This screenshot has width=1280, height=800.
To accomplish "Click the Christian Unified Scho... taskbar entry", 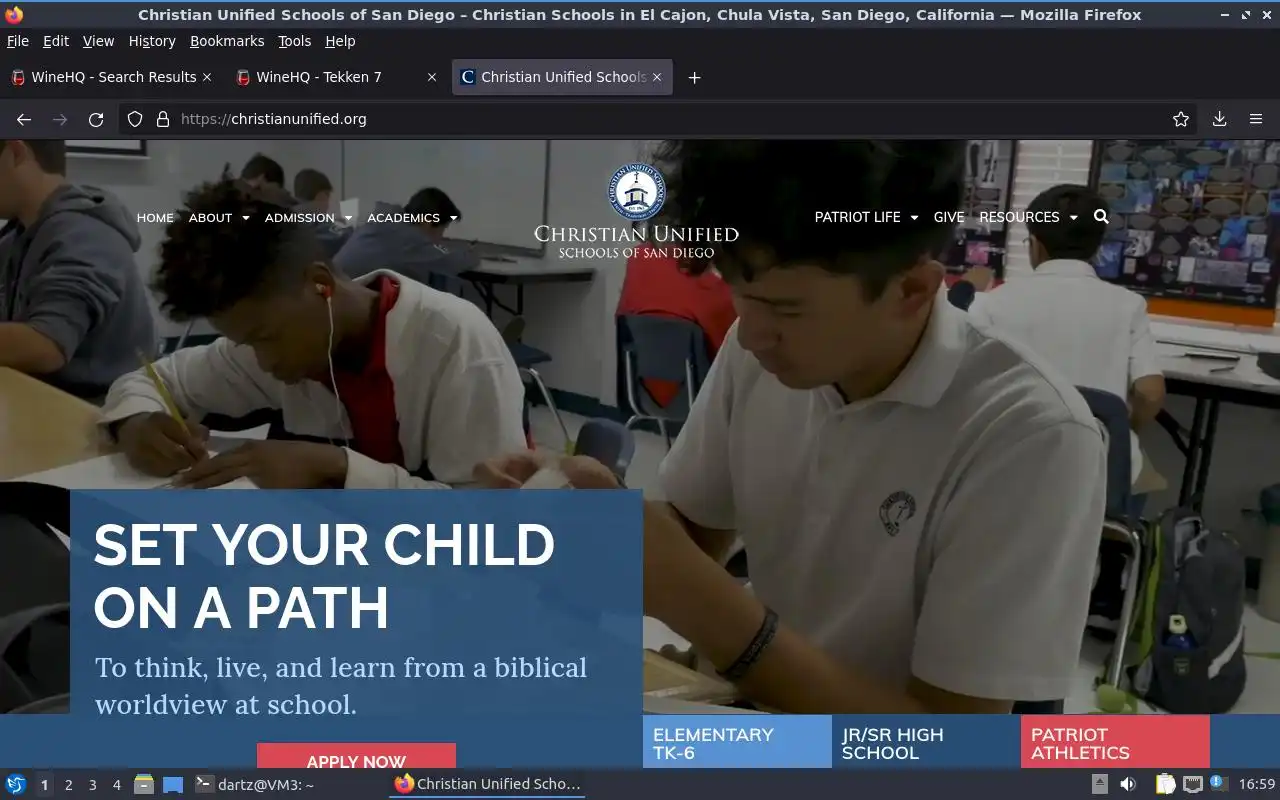I will click(487, 784).
